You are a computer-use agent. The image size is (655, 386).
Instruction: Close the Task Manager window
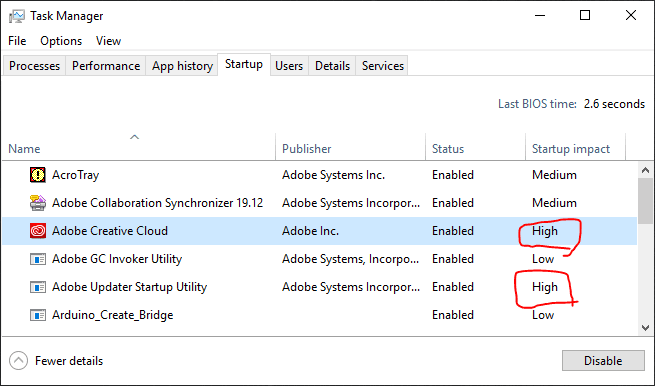631,16
